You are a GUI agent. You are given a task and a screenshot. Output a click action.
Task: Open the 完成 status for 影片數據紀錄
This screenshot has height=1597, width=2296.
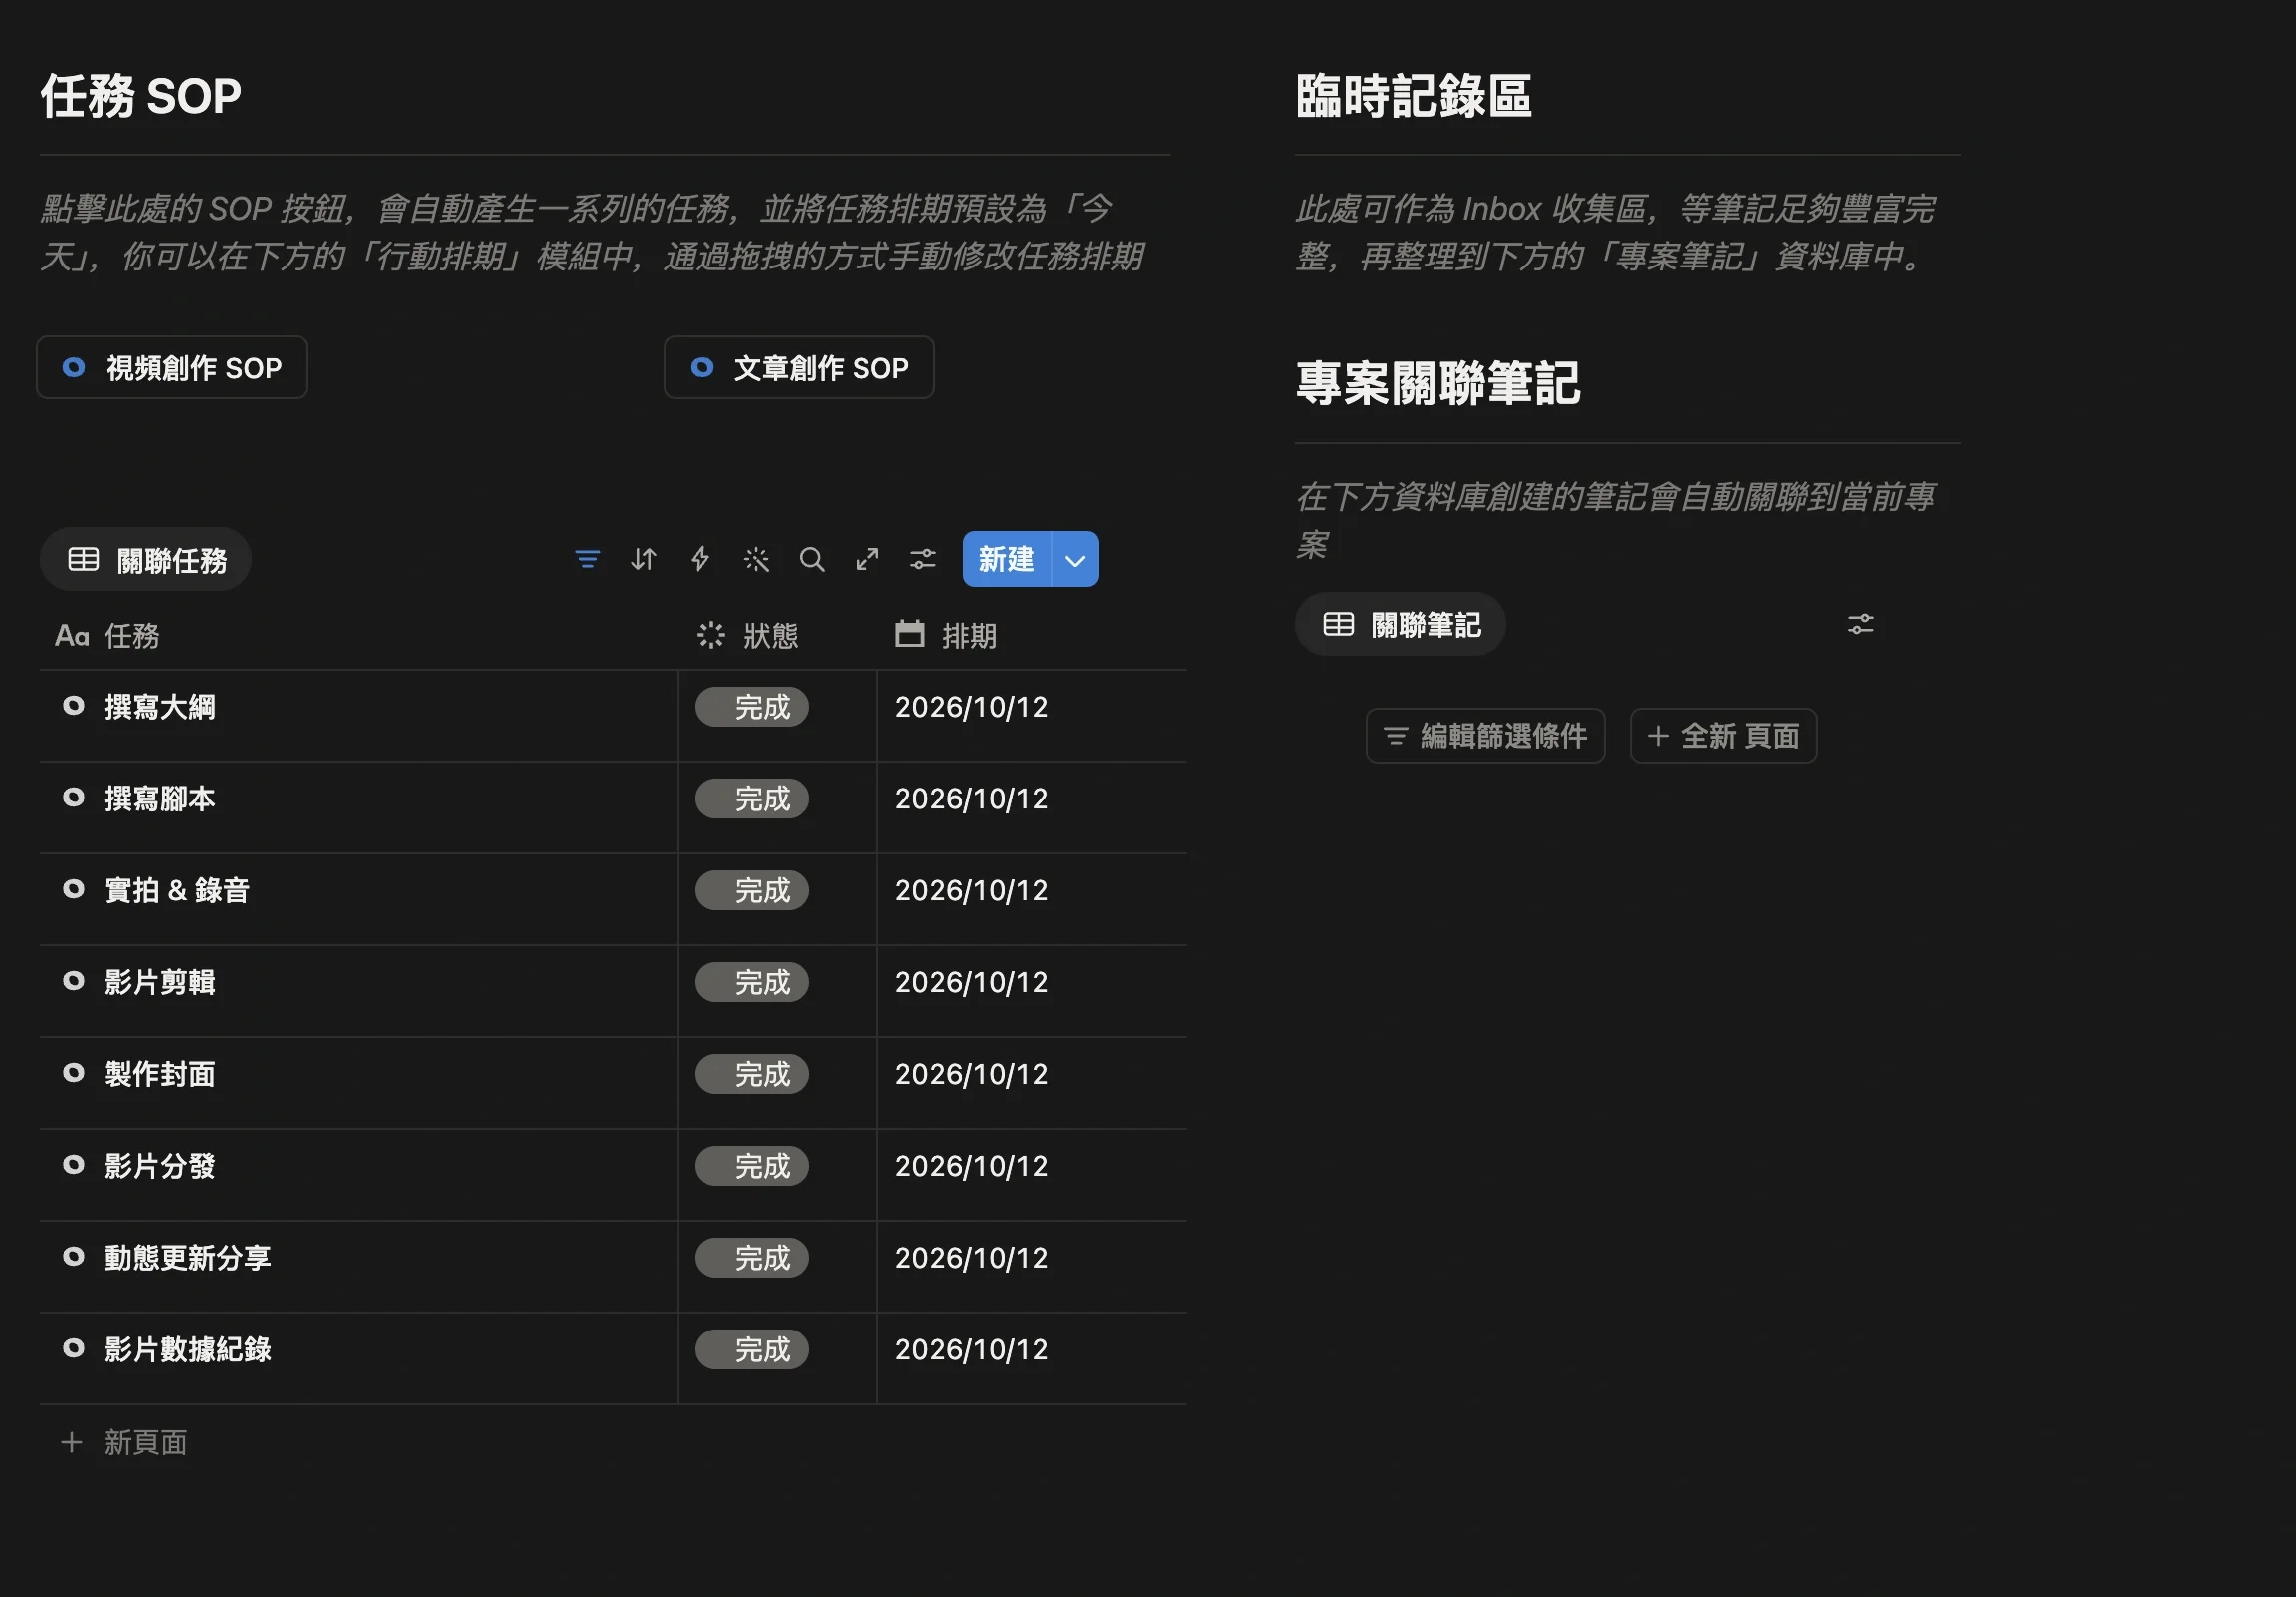tap(751, 1350)
